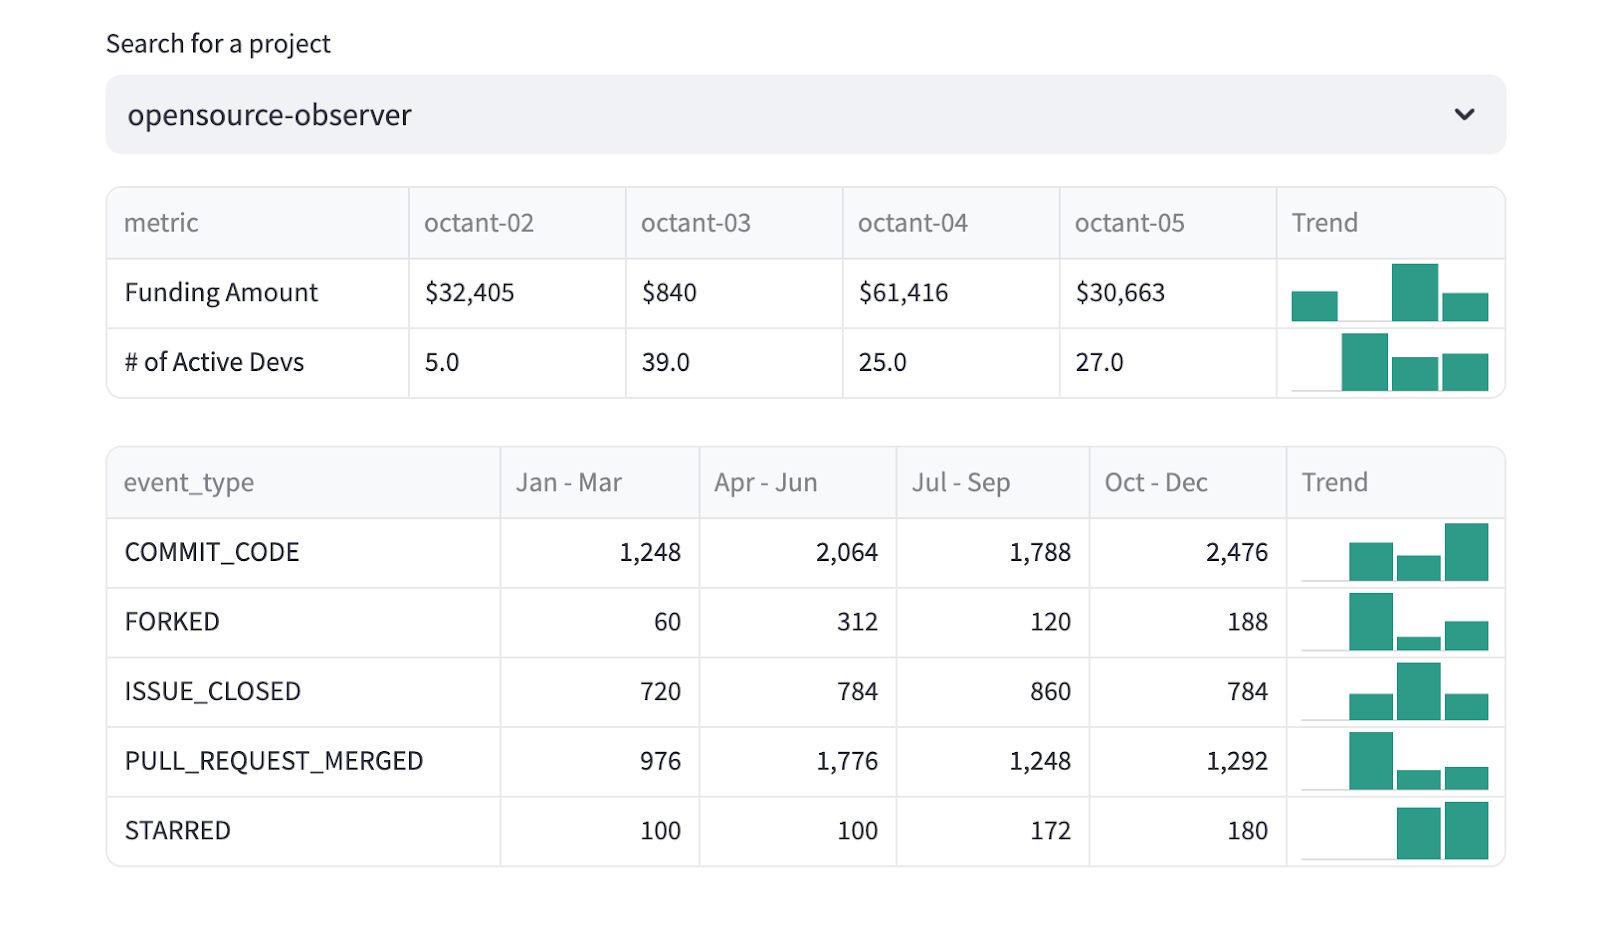Click the Funding Amount trend sparkline

pyautogui.click(x=1390, y=293)
